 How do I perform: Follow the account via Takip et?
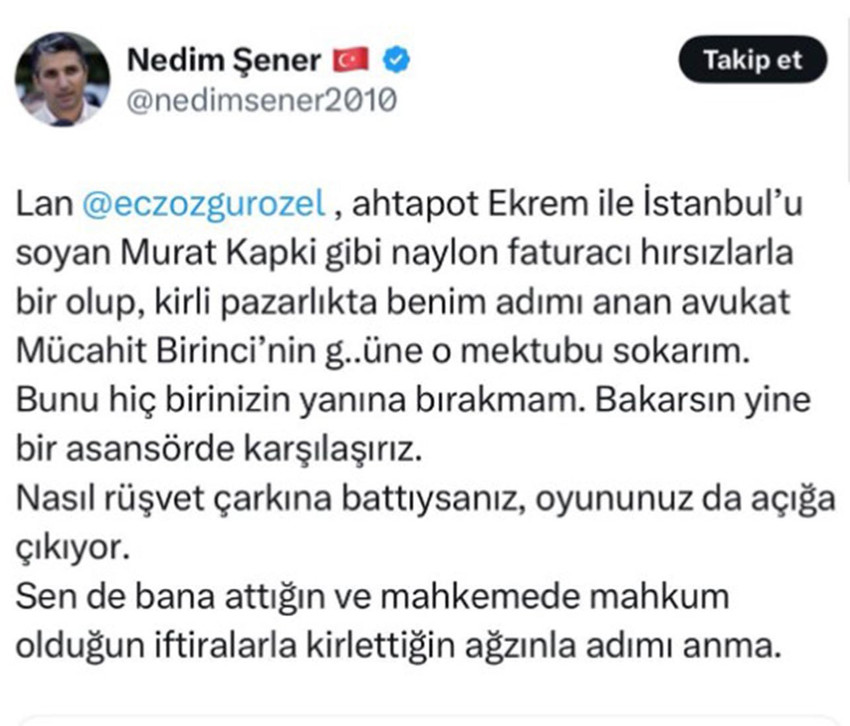click(753, 60)
